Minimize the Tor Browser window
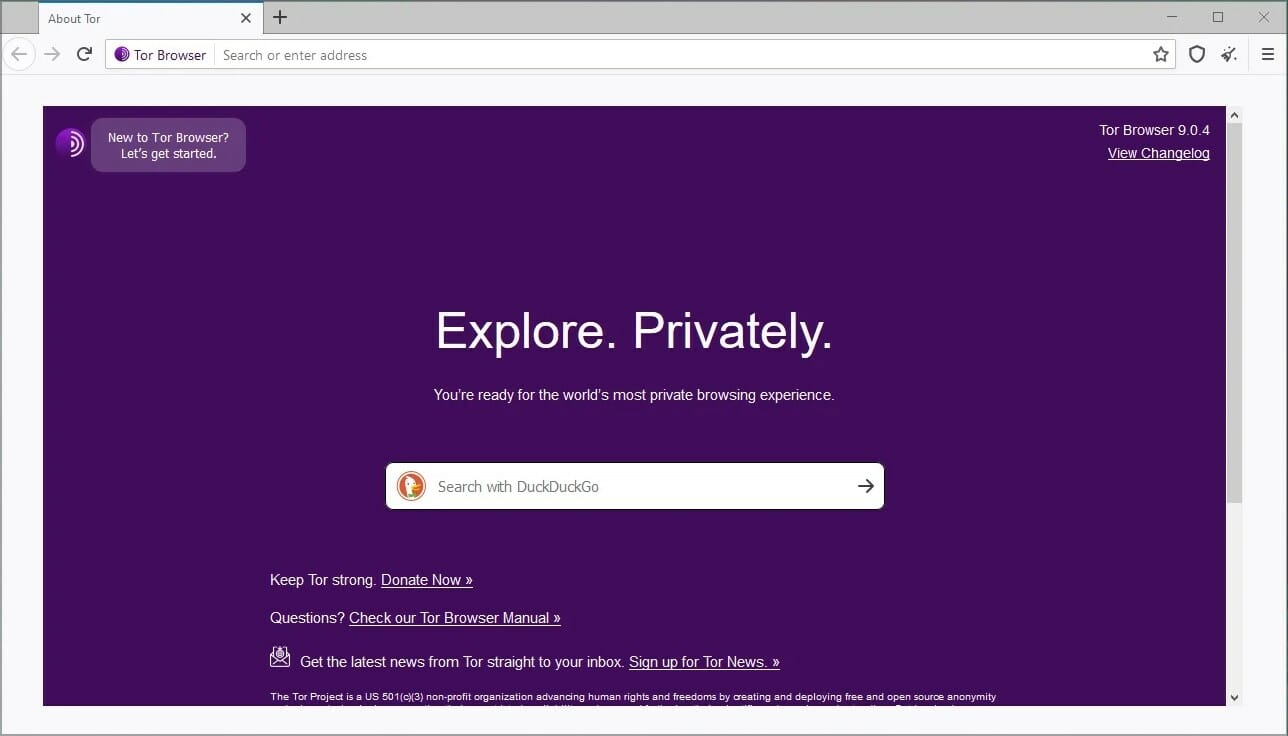Viewport: 1288px width, 736px height. [x=1173, y=17]
